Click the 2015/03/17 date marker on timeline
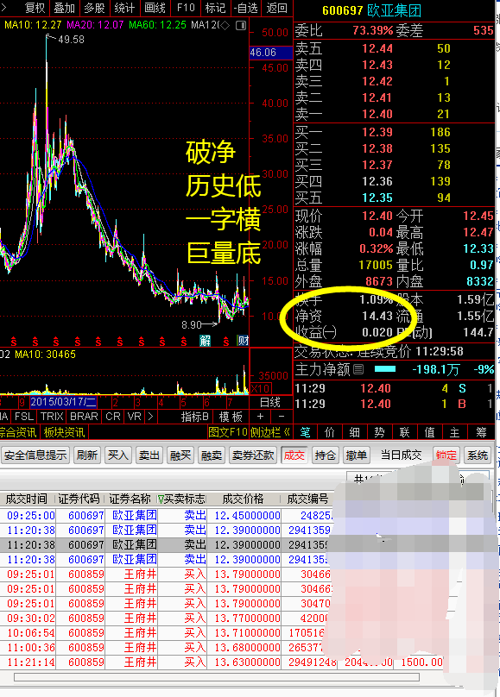 click(63, 402)
